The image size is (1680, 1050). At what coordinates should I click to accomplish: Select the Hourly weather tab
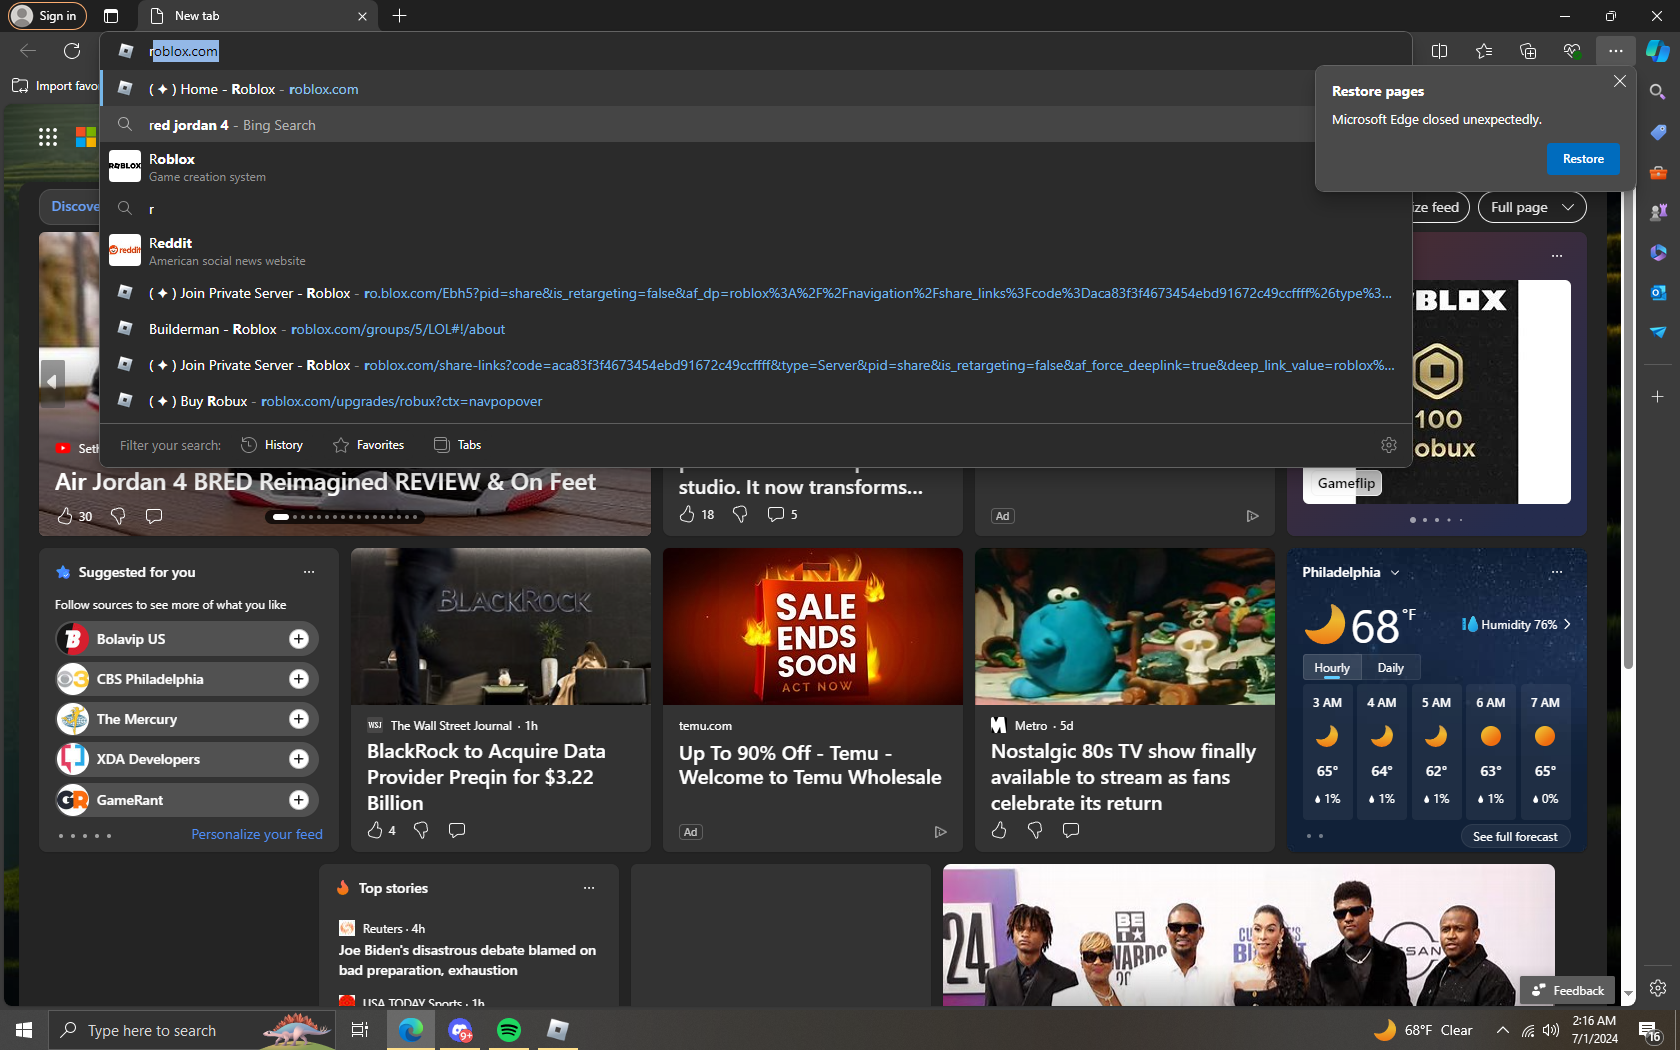click(x=1331, y=668)
